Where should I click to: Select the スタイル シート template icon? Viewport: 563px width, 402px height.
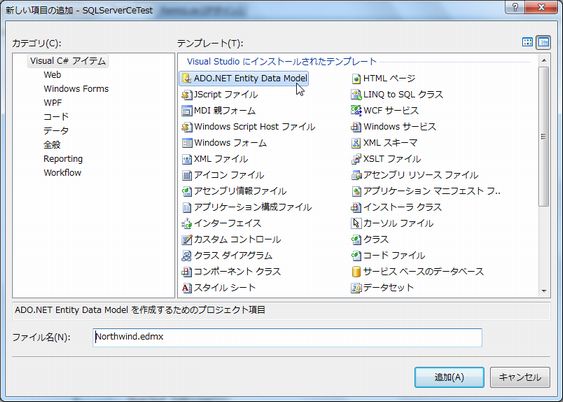point(186,288)
